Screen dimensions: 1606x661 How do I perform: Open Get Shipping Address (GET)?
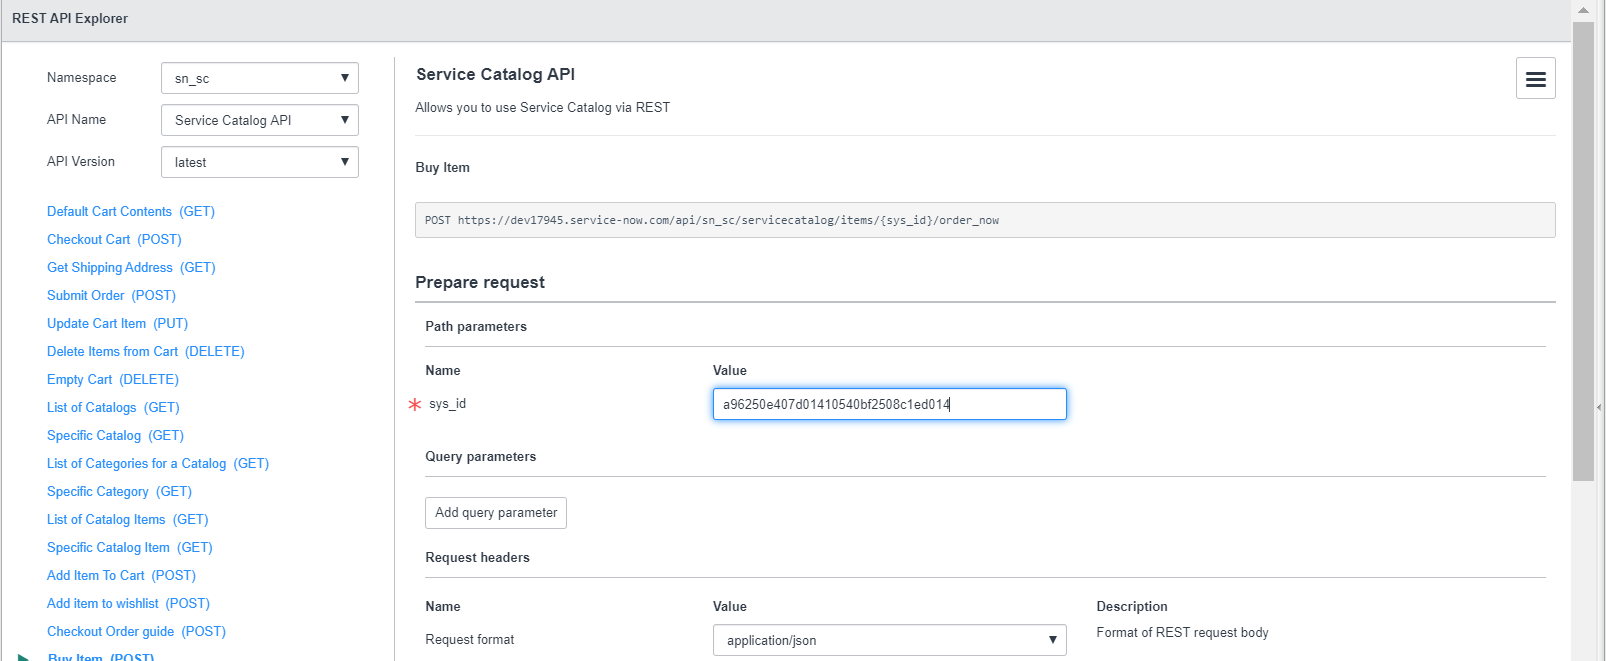131,267
